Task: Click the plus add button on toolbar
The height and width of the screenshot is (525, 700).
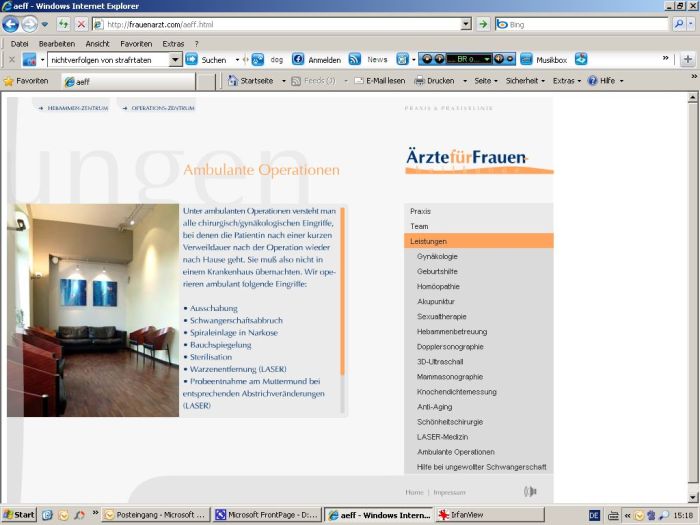Action: point(688,59)
